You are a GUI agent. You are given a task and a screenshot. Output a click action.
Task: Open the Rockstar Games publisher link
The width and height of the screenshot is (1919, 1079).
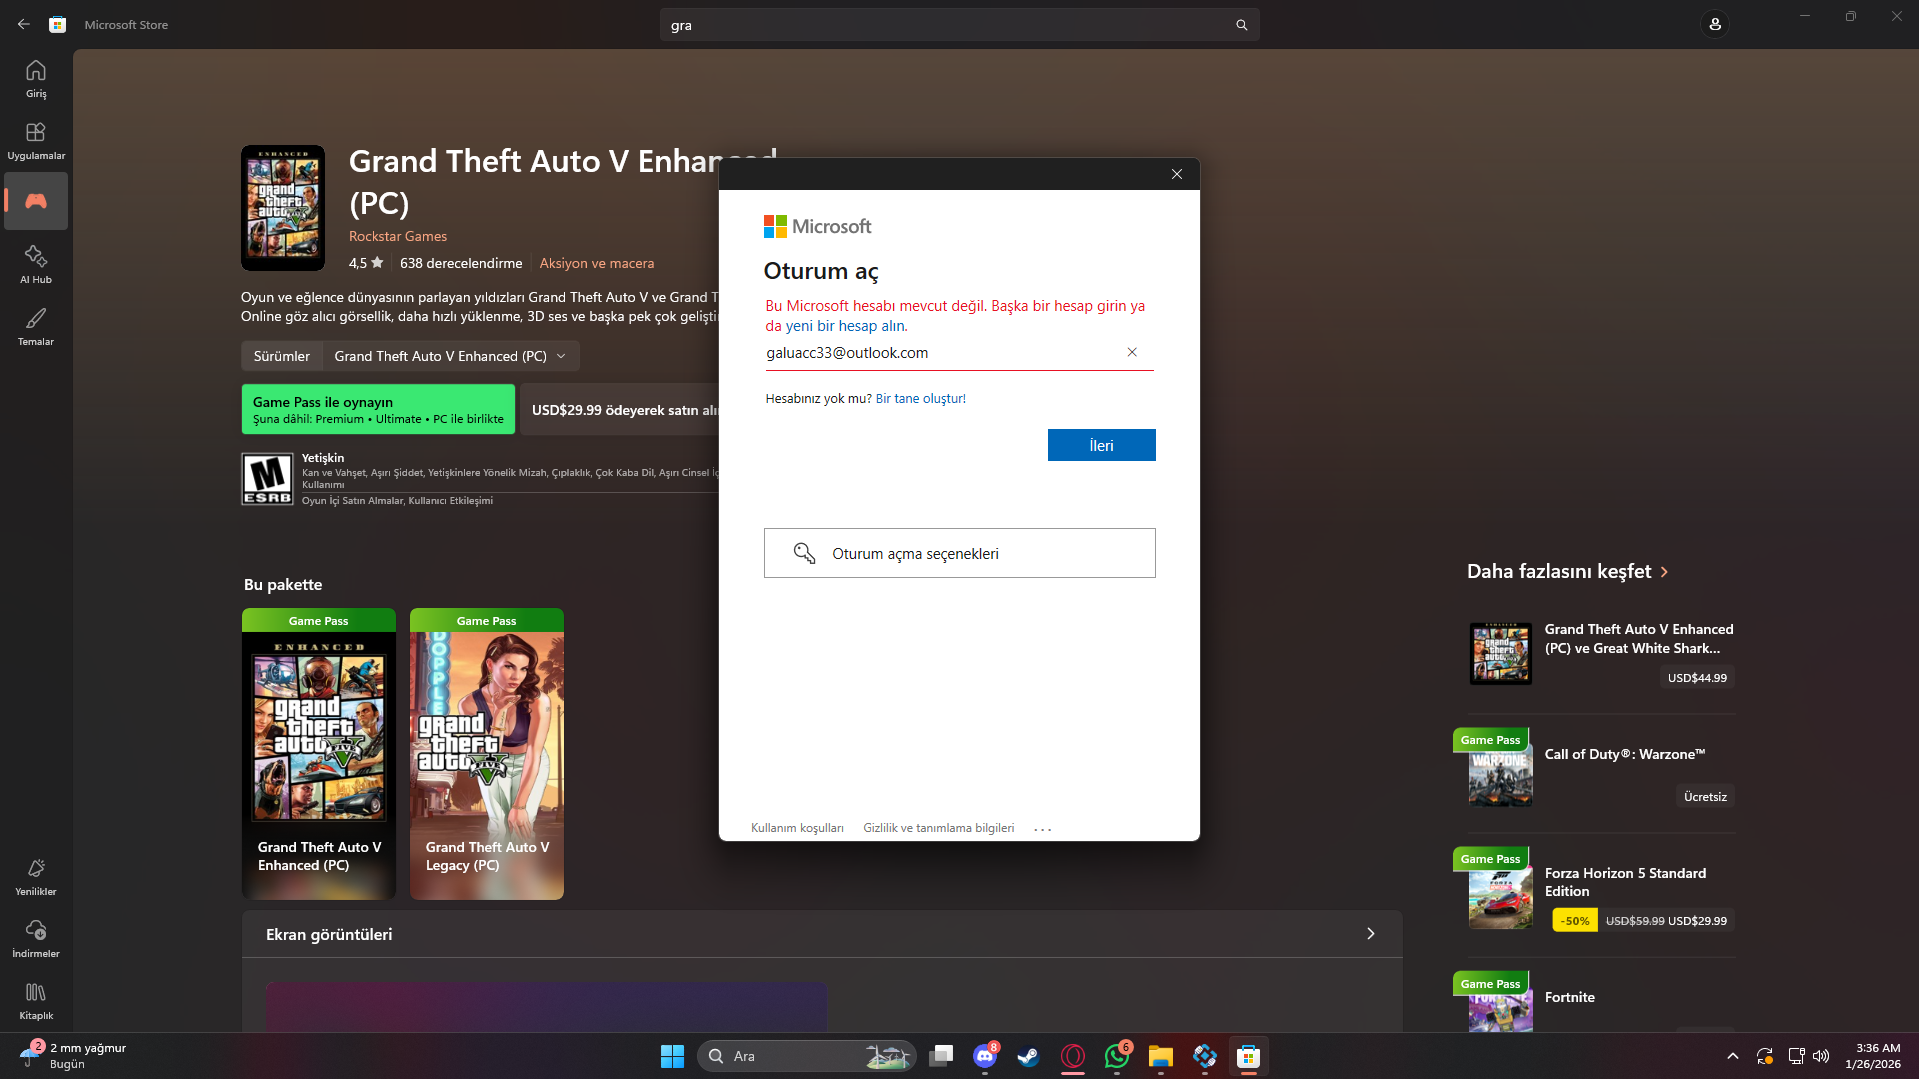(398, 236)
